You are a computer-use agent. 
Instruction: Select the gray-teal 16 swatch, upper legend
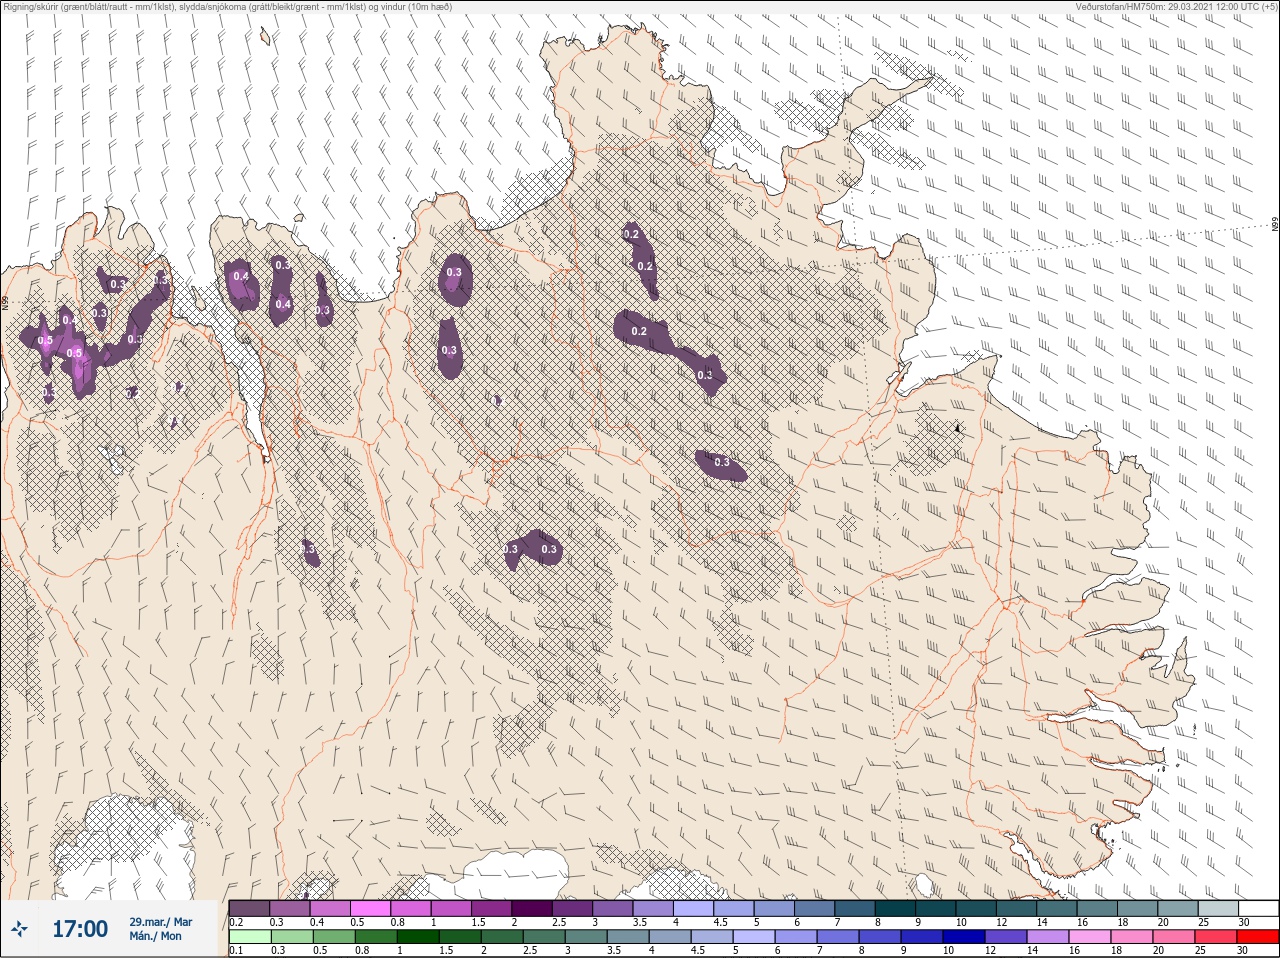1098,908
